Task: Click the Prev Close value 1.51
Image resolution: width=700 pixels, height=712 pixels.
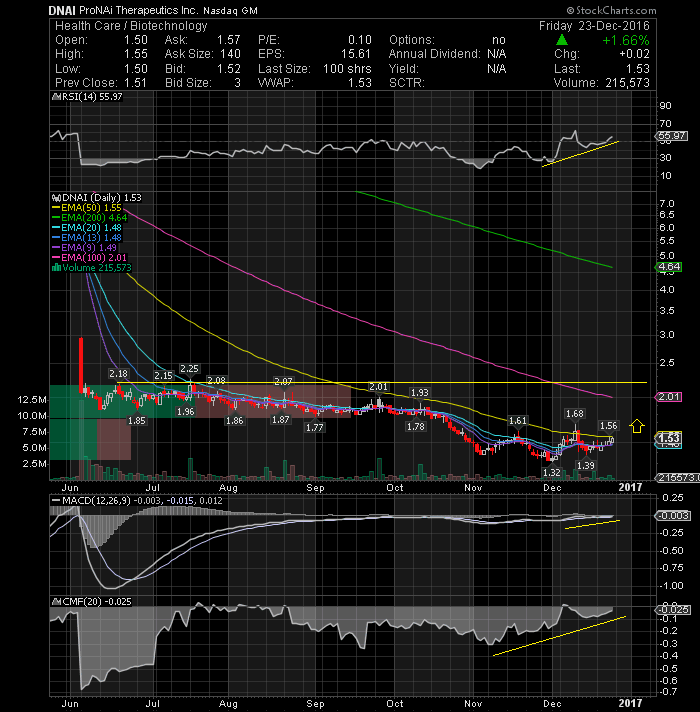Action: [135, 83]
